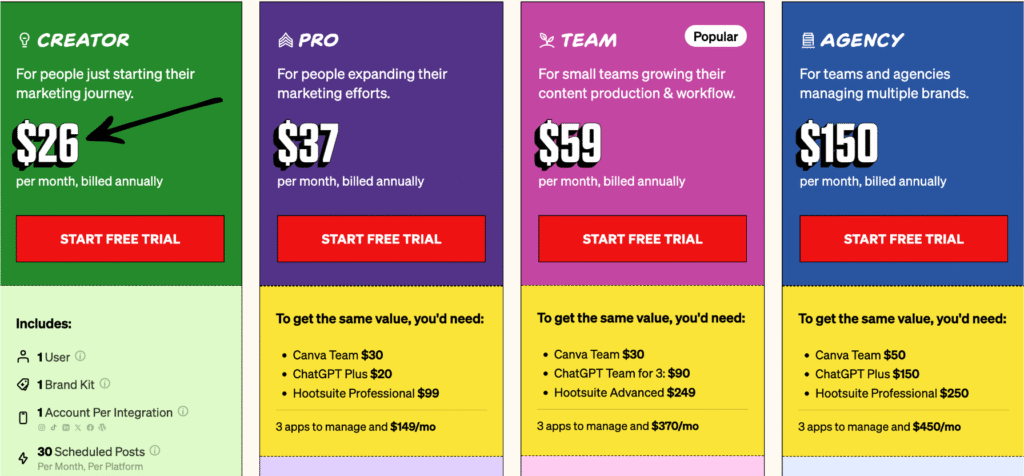
Task: Click the Pro plan chevrons icon
Action: pyautogui.click(x=285, y=41)
